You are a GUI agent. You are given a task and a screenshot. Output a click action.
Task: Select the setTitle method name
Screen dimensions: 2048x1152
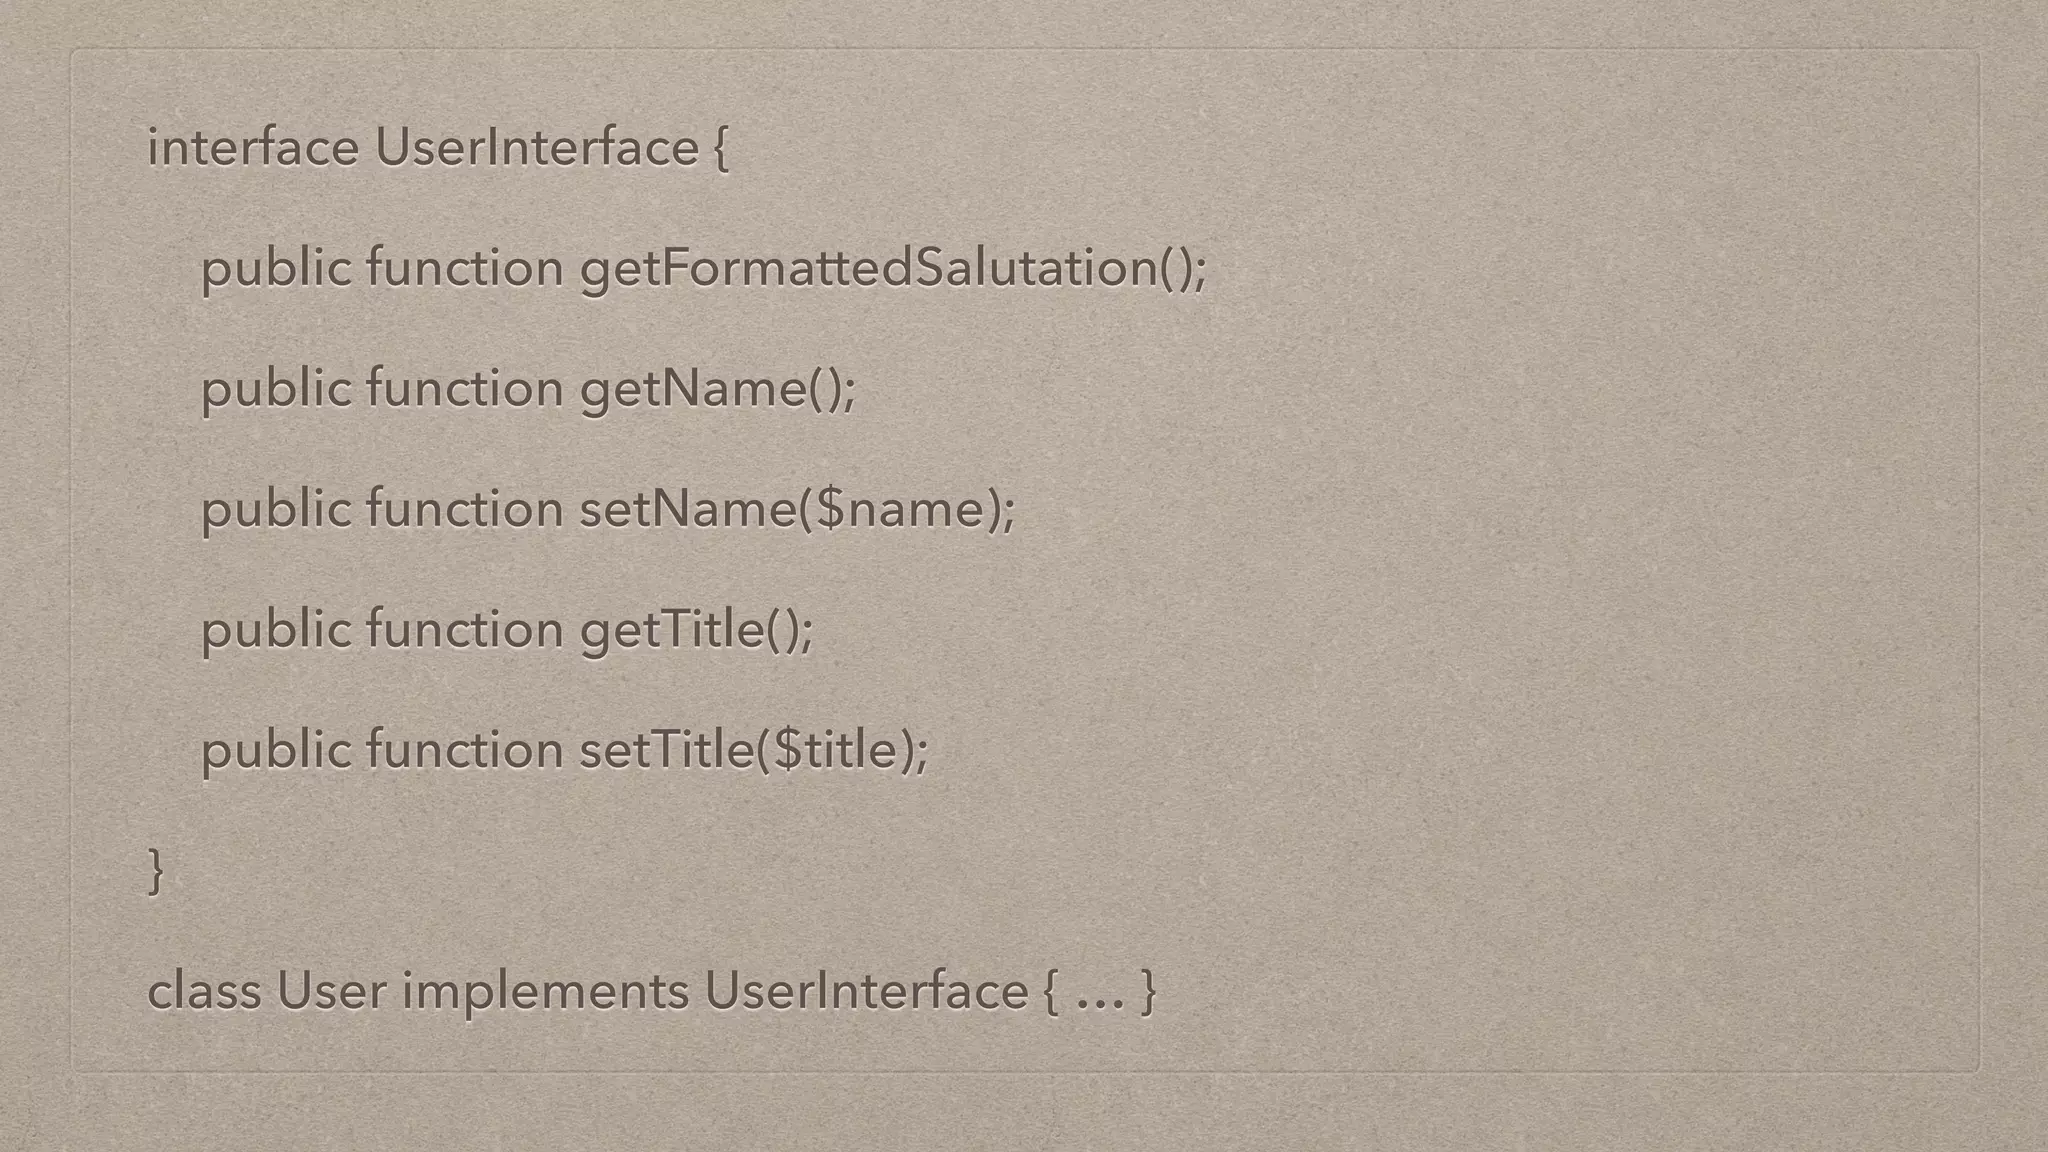click(666, 750)
